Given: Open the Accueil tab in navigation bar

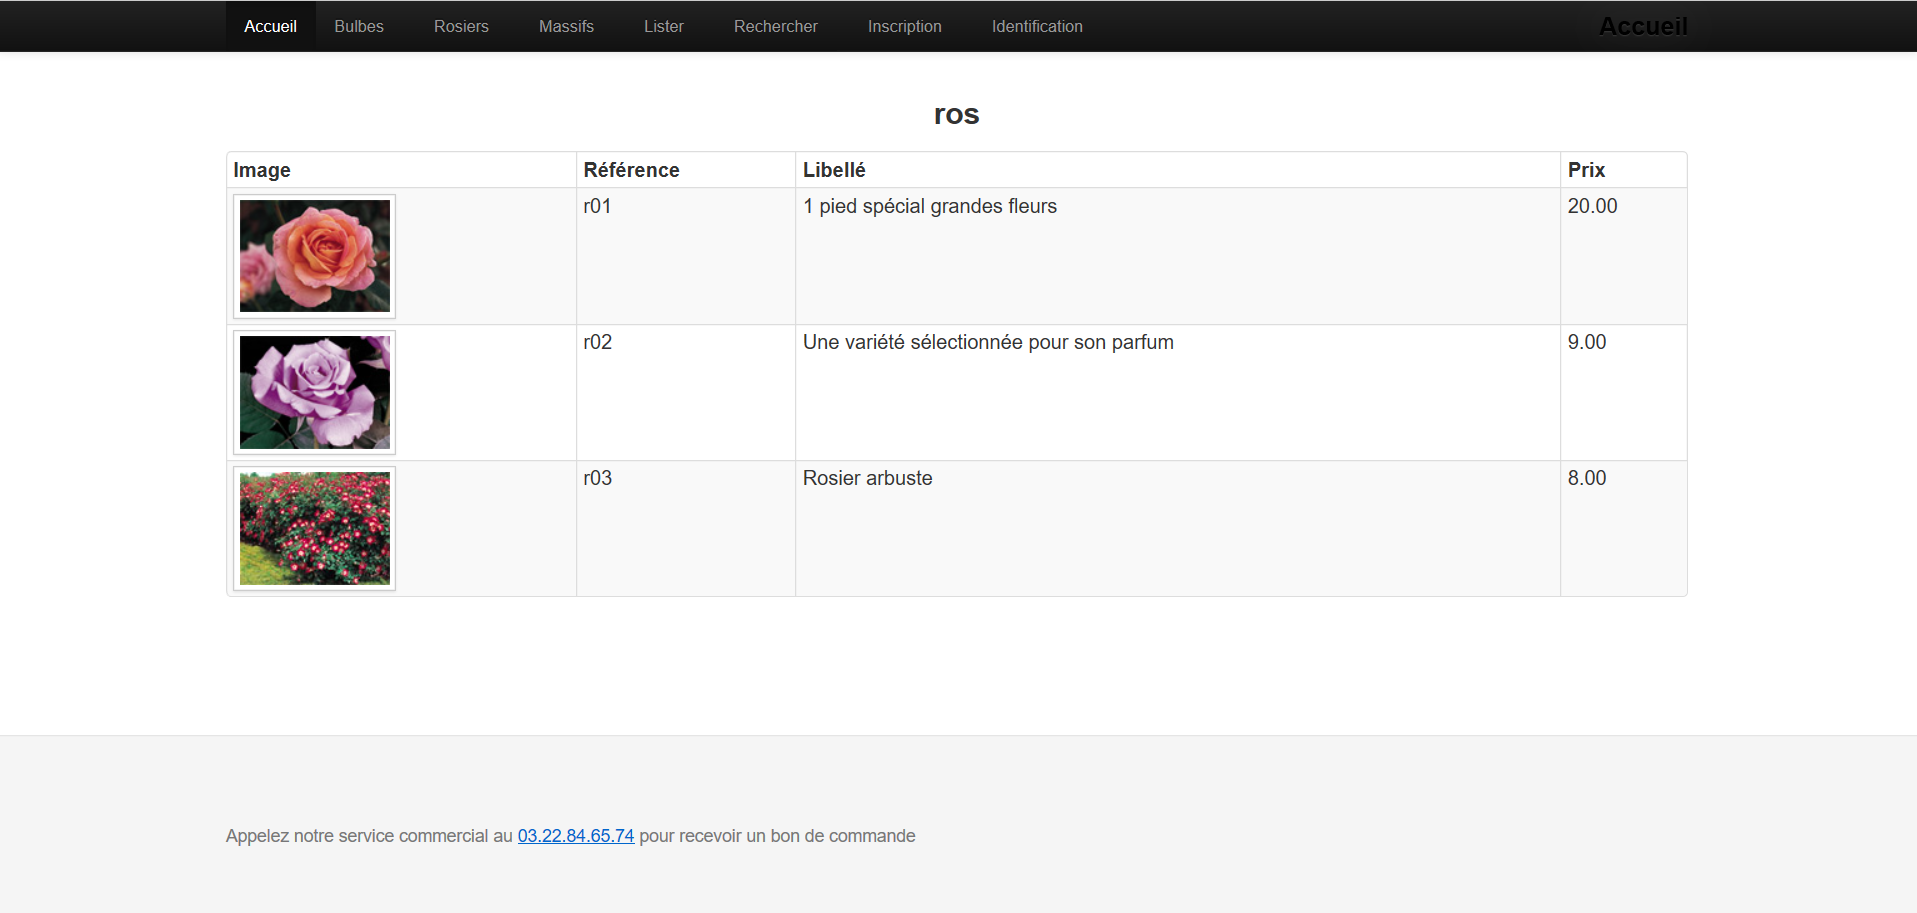Looking at the screenshot, I should coord(270,26).
